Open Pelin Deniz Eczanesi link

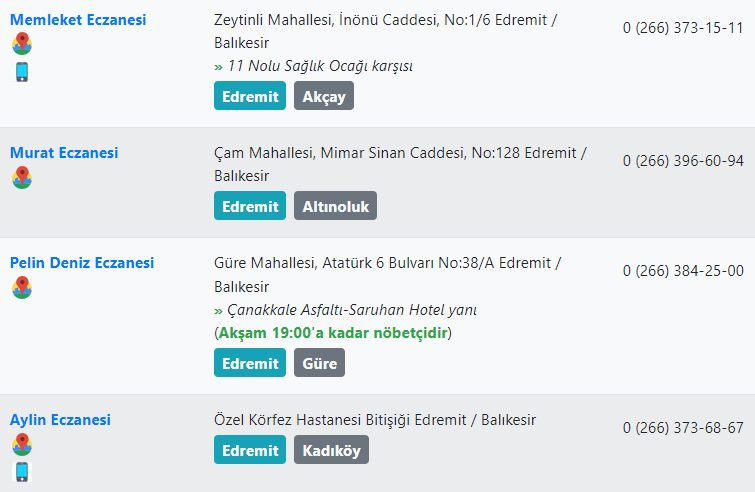click(x=82, y=263)
